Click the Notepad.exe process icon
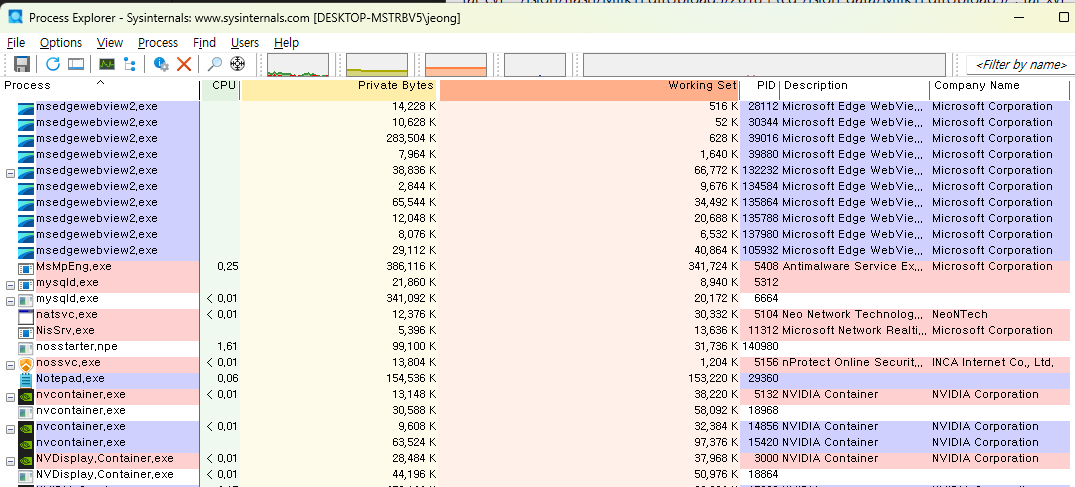The height and width of the screenshot is (487, 1075). [x=25, y=379]
